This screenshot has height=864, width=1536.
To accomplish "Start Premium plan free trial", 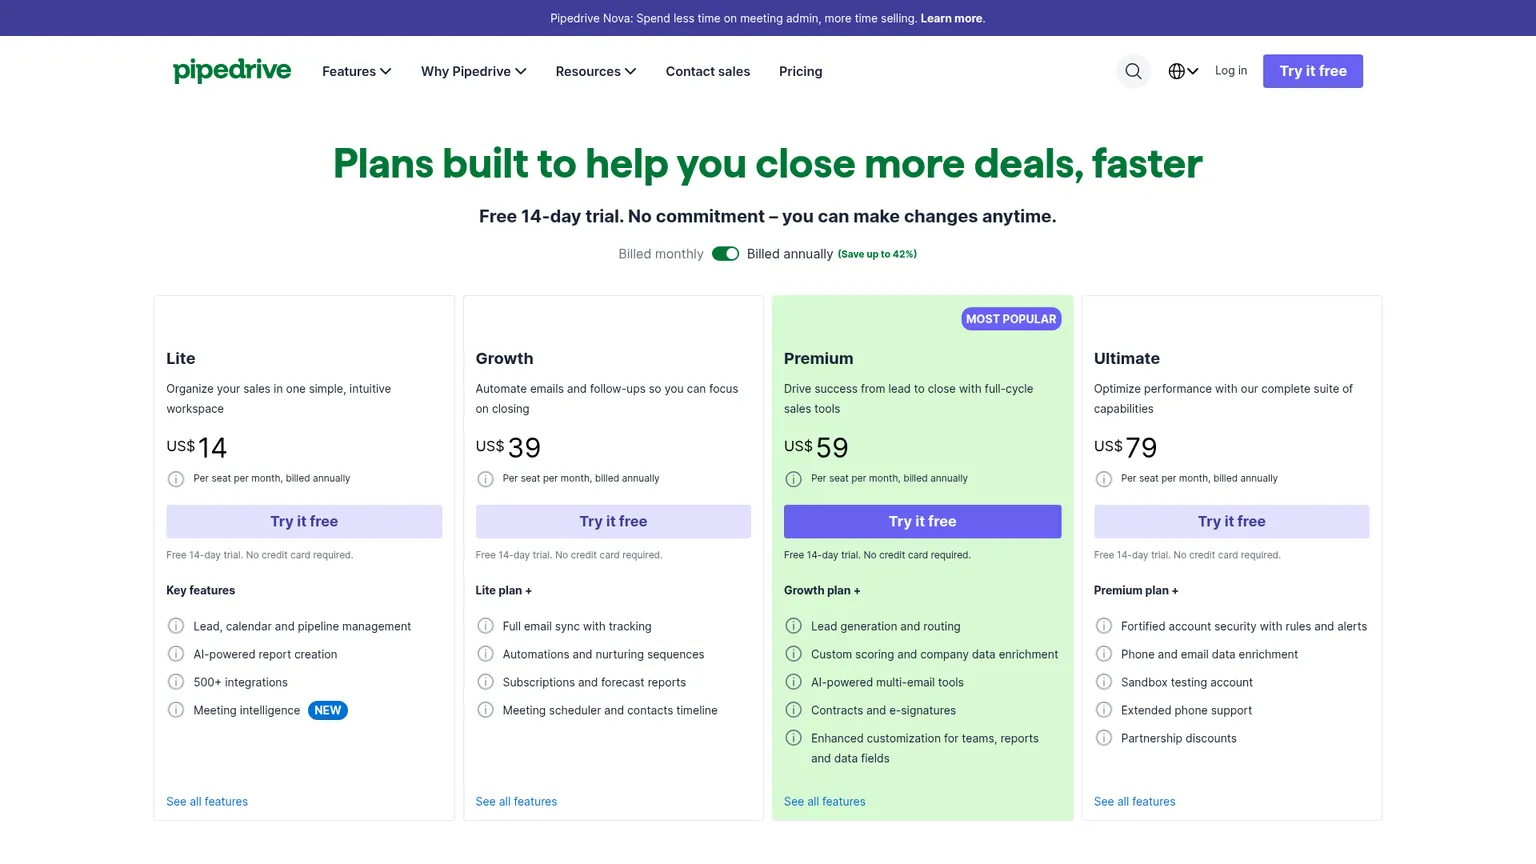I will [922, 522].
